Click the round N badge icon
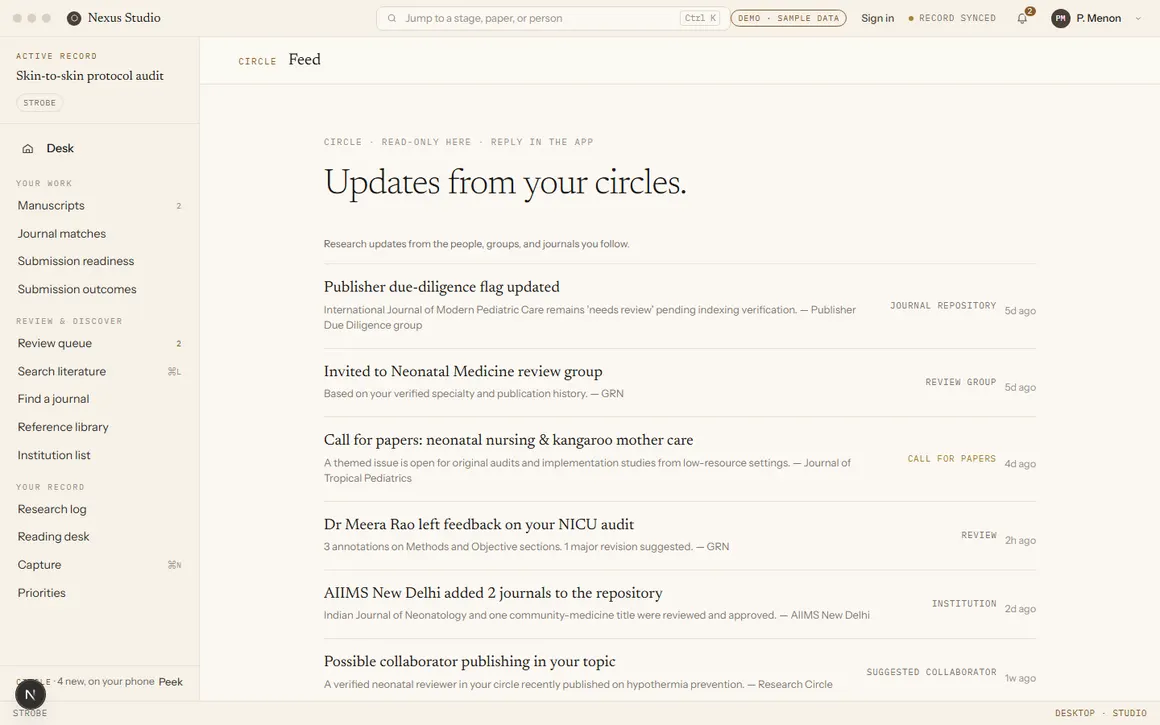1160x725 pixels. pos(30,695)
